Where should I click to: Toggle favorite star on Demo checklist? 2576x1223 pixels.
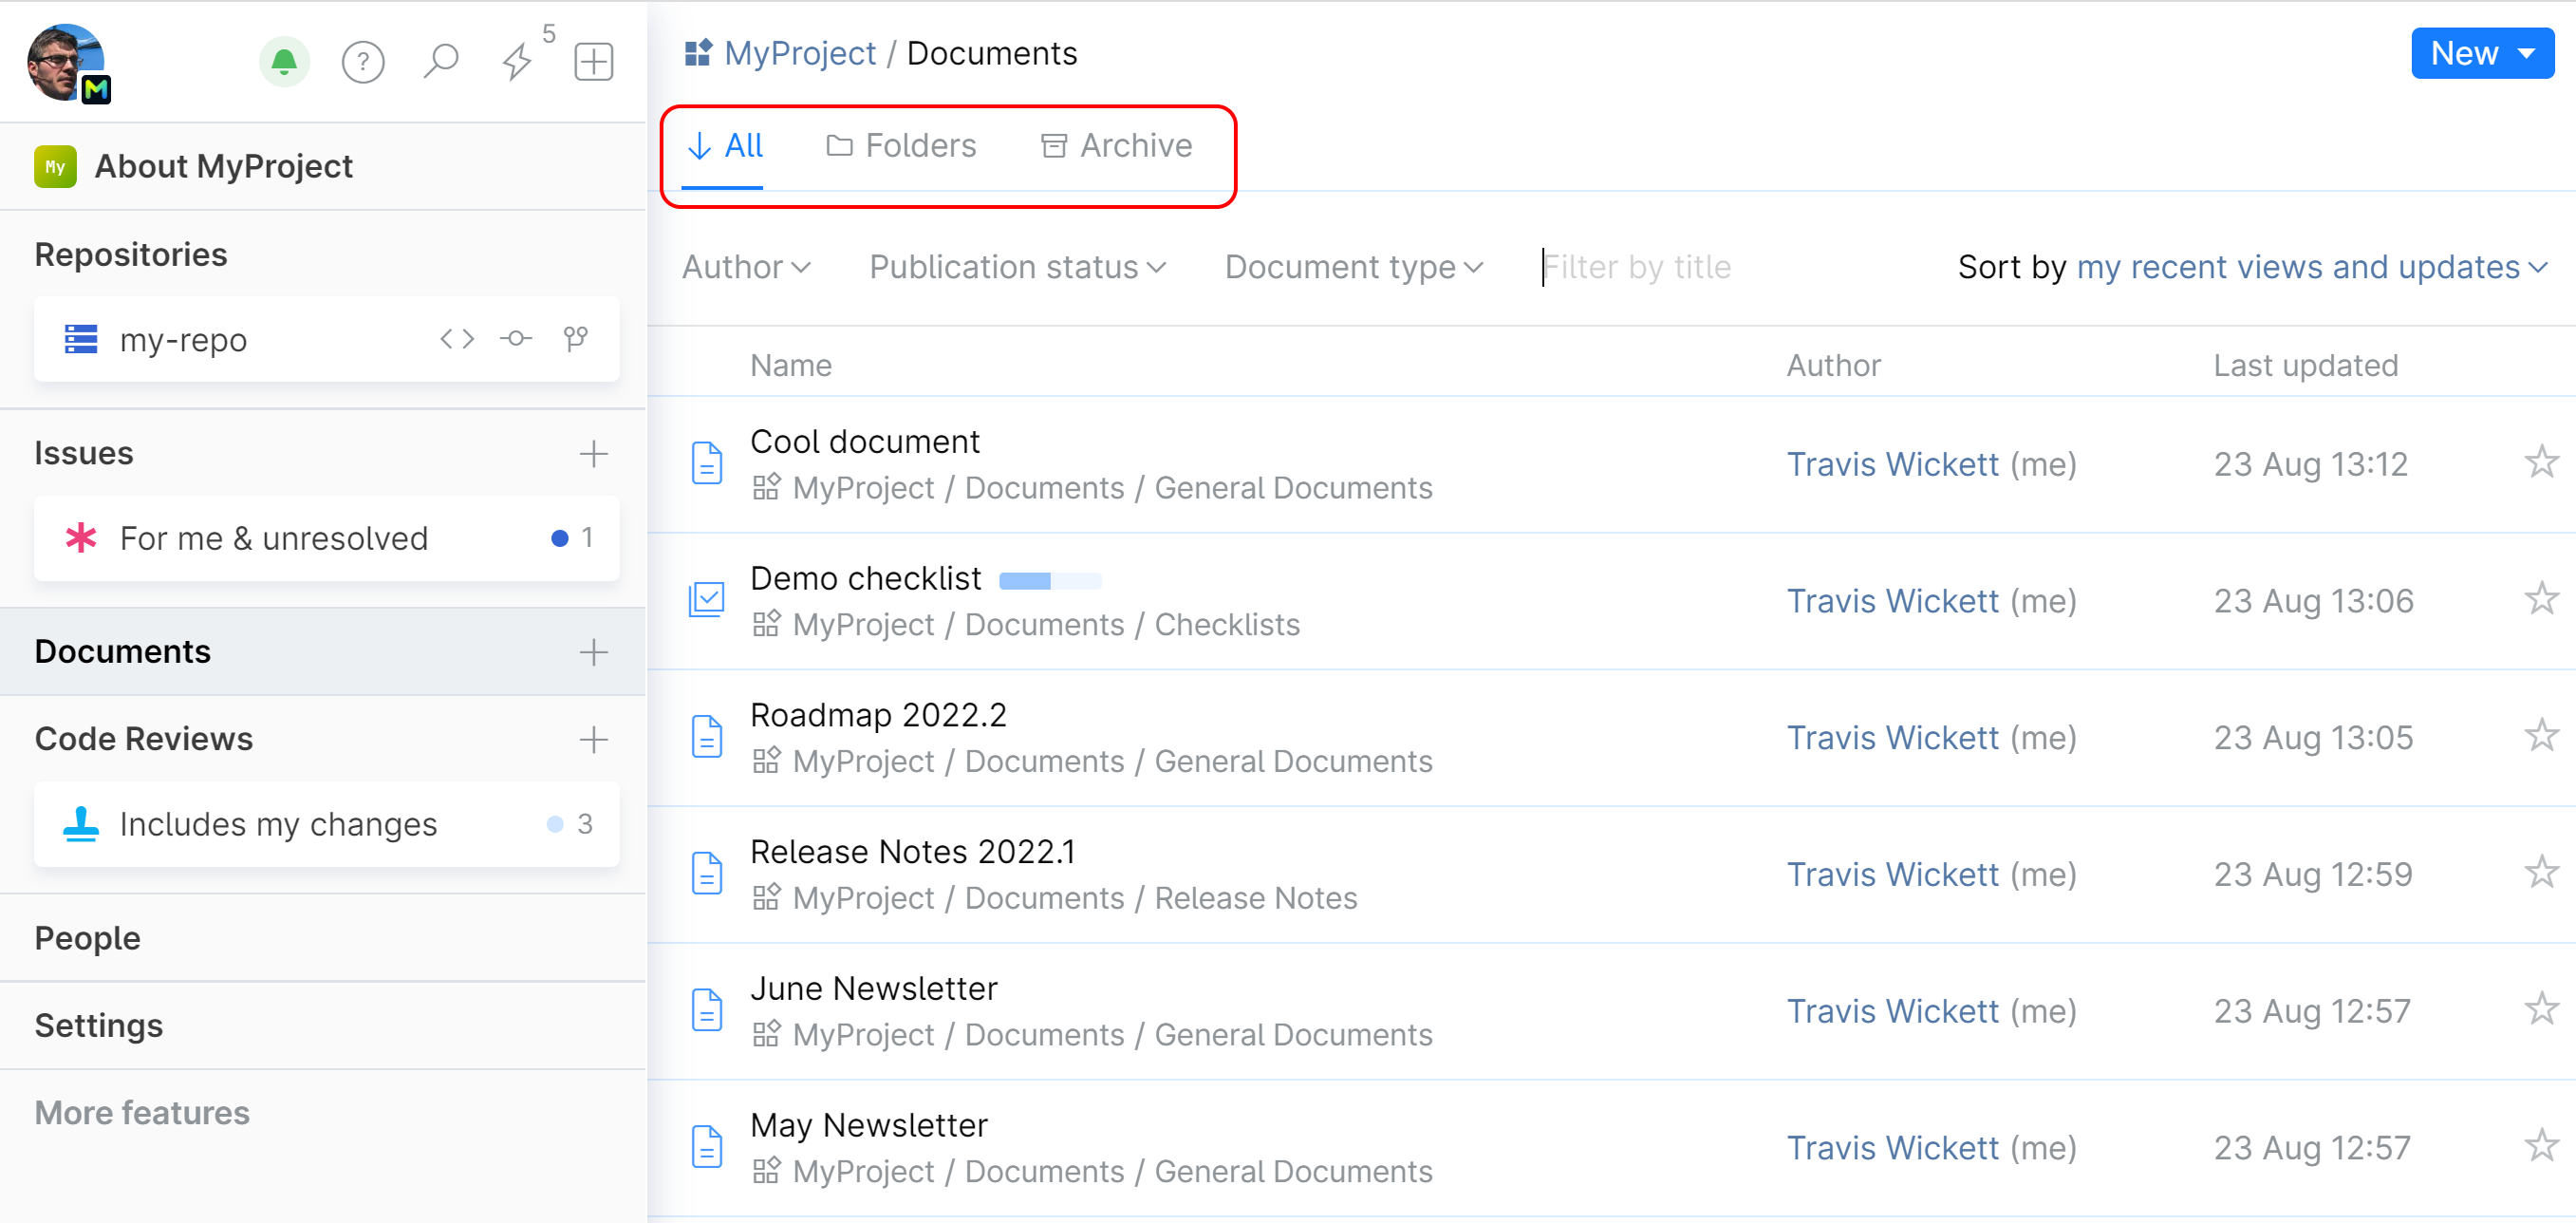tap(2541, 600)
